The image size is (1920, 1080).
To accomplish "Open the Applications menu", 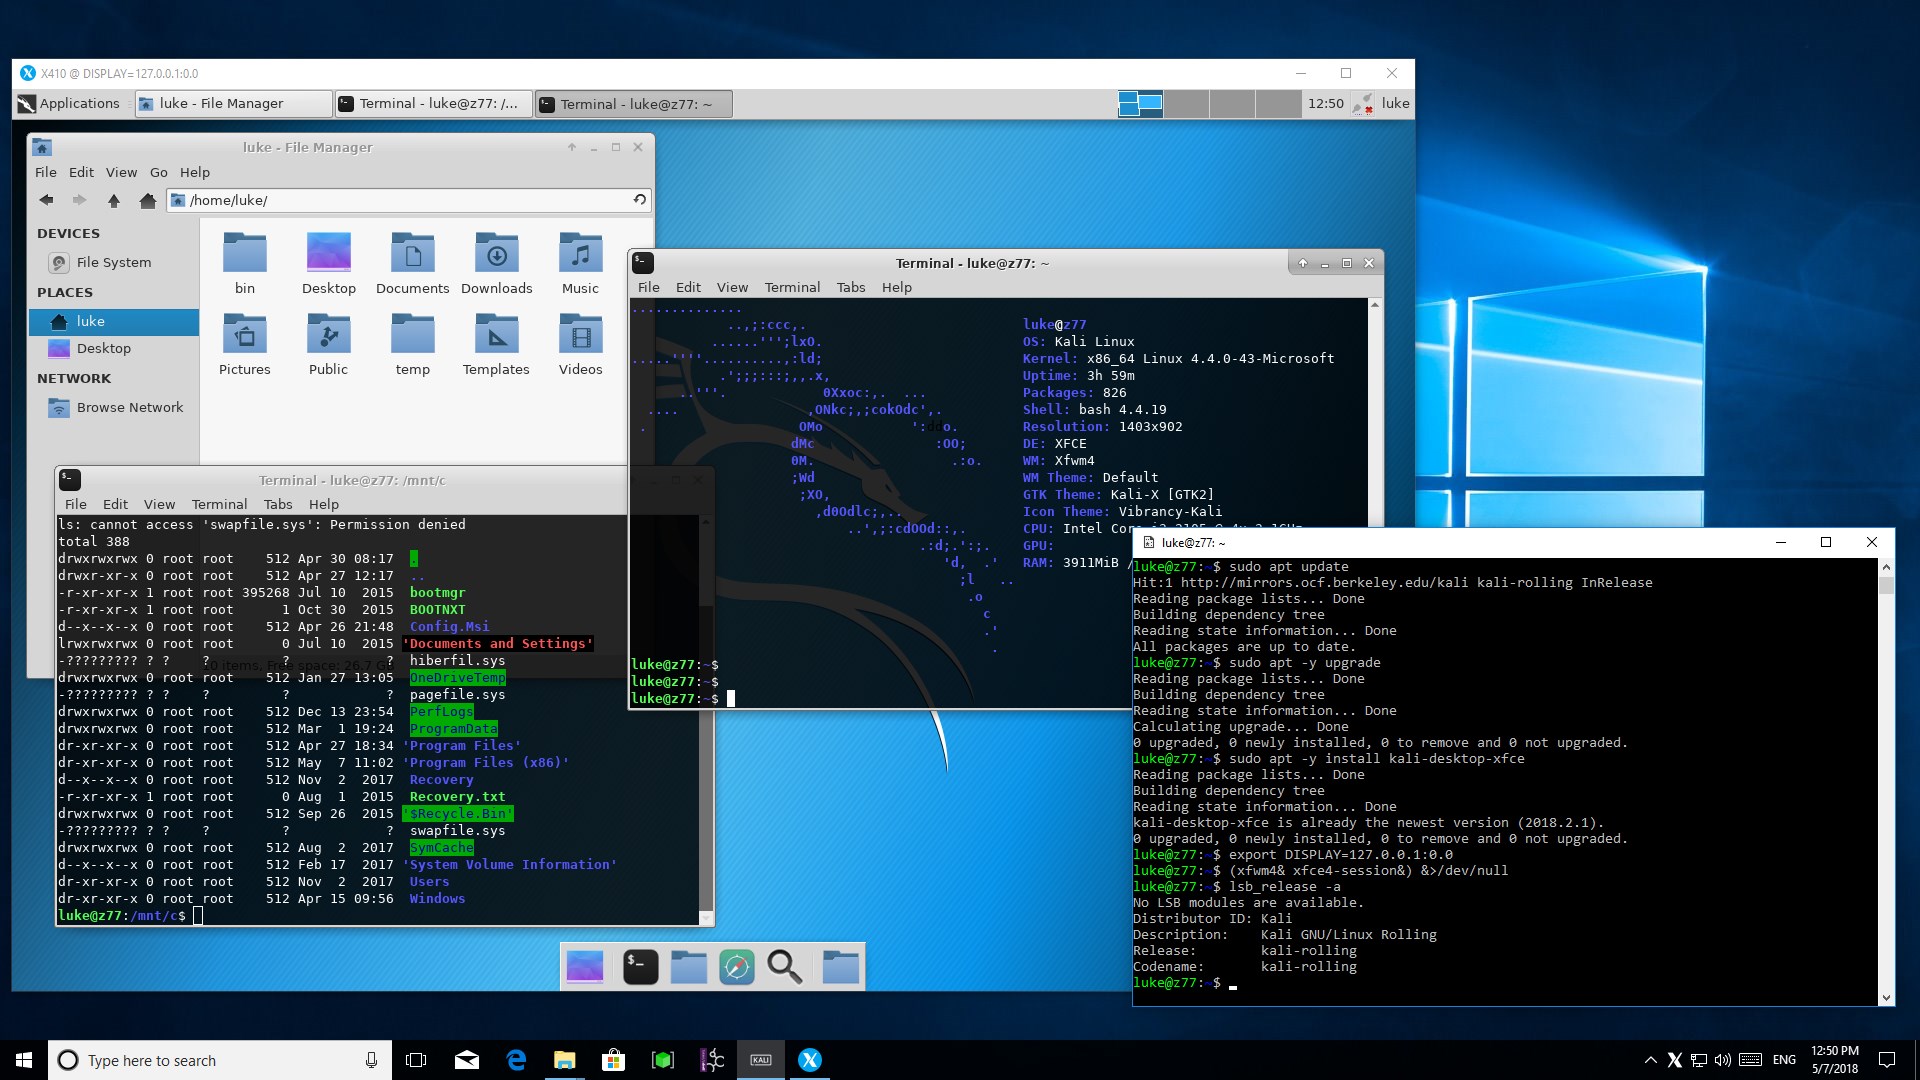I will (x=68, y=103).
